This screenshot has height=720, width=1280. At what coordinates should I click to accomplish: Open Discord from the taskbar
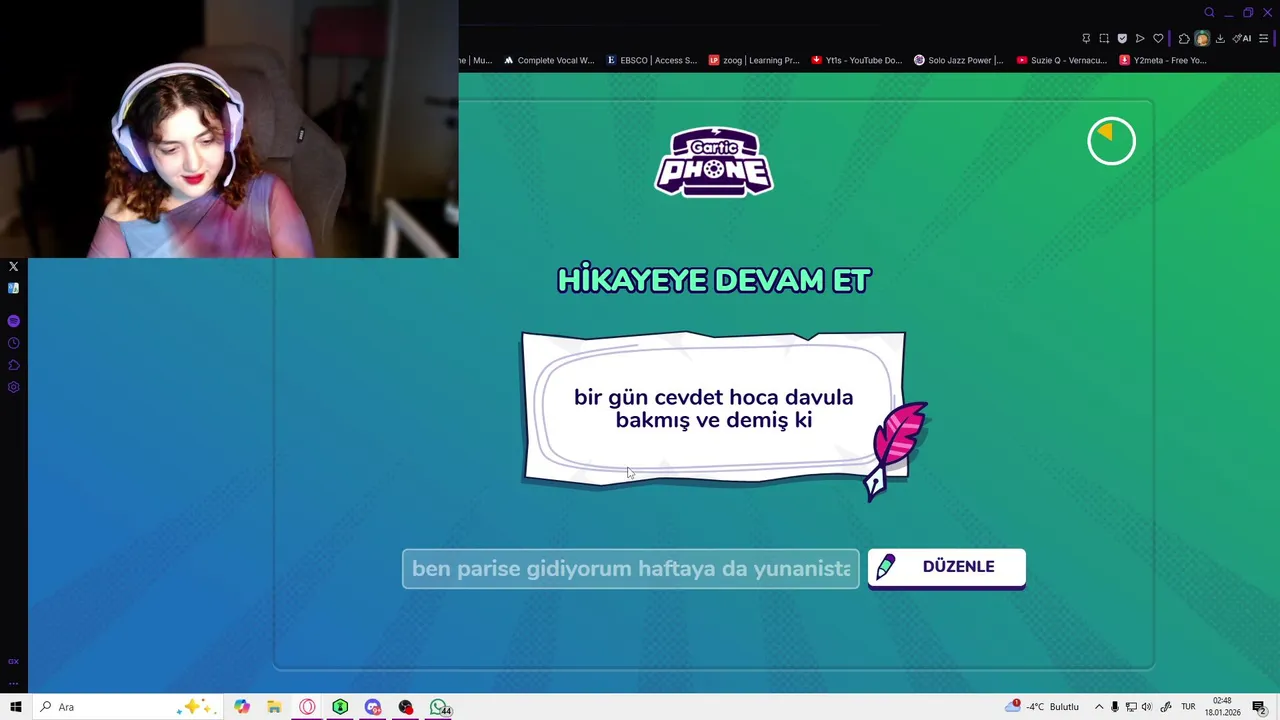click(373, 707)
